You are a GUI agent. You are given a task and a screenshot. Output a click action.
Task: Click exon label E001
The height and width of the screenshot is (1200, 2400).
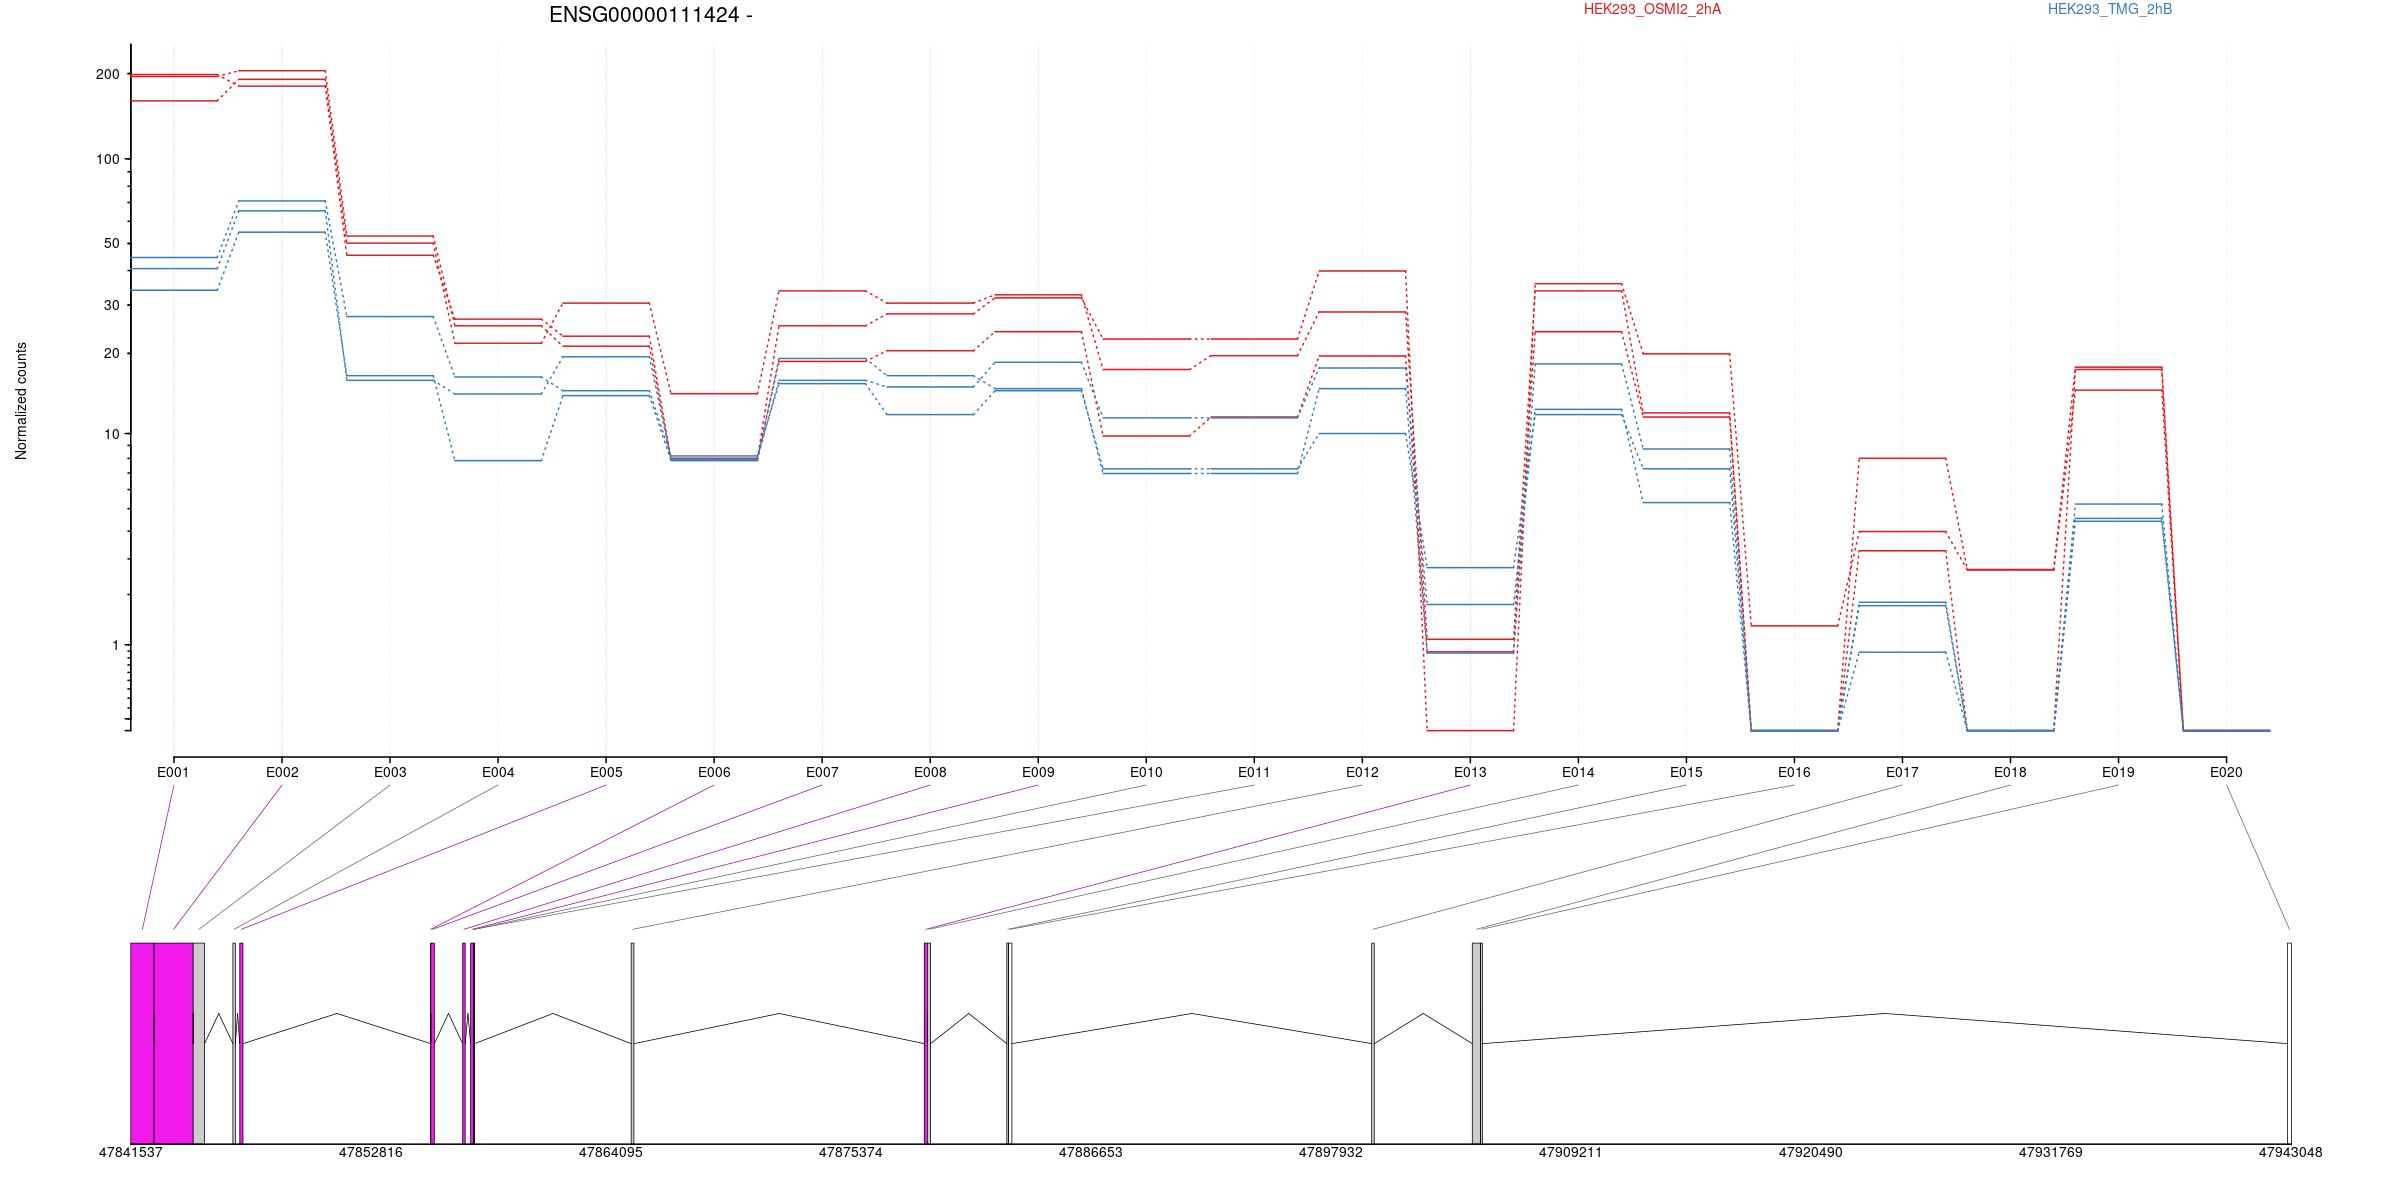tap(173, 772)
